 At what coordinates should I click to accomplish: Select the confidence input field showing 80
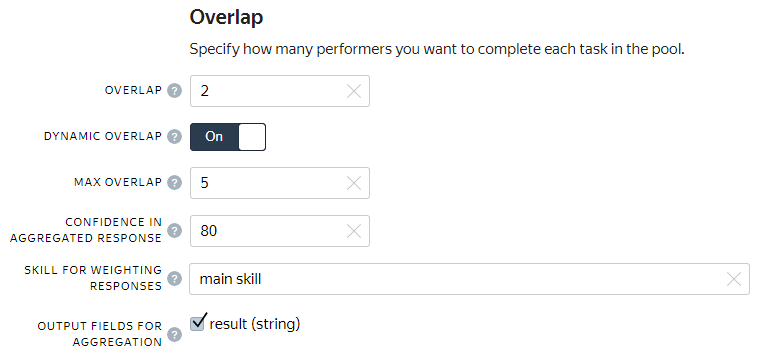click(x=280, y=231)
